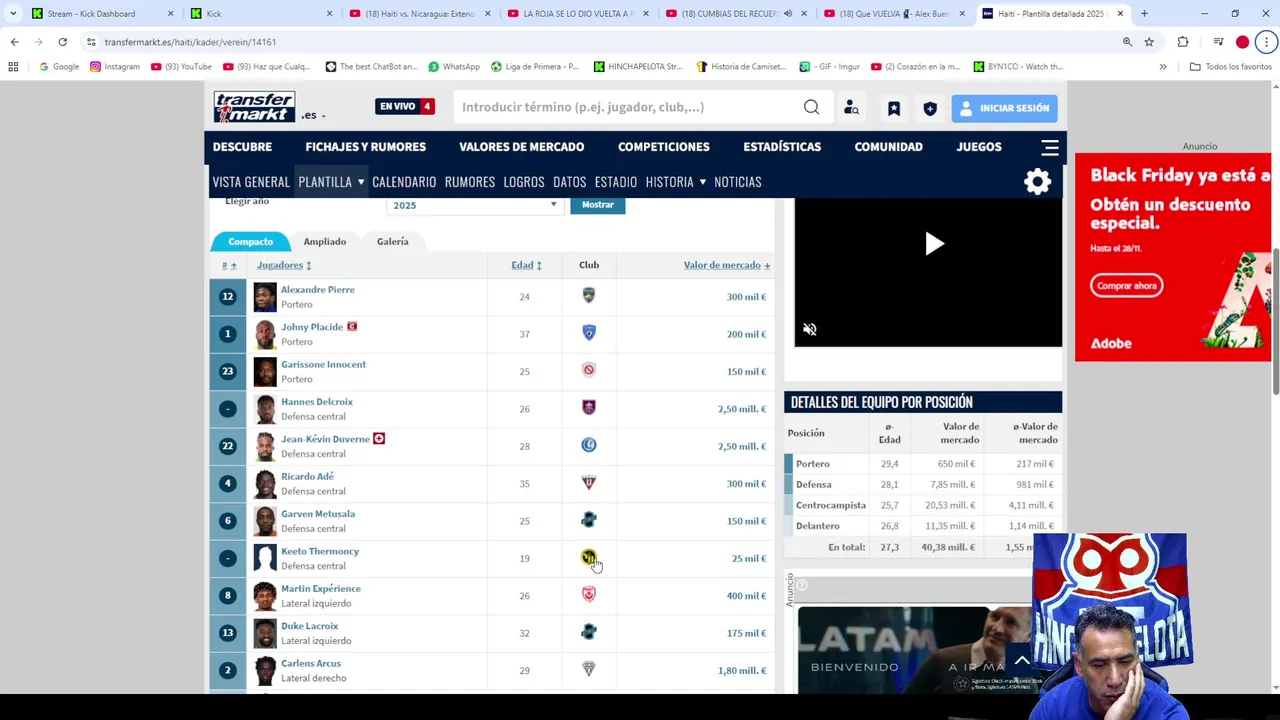This screenshot has height=720, width=1280.
Task: Click Johny Placide's club crest
Action: pyautogui.click(x=589, y=333)
